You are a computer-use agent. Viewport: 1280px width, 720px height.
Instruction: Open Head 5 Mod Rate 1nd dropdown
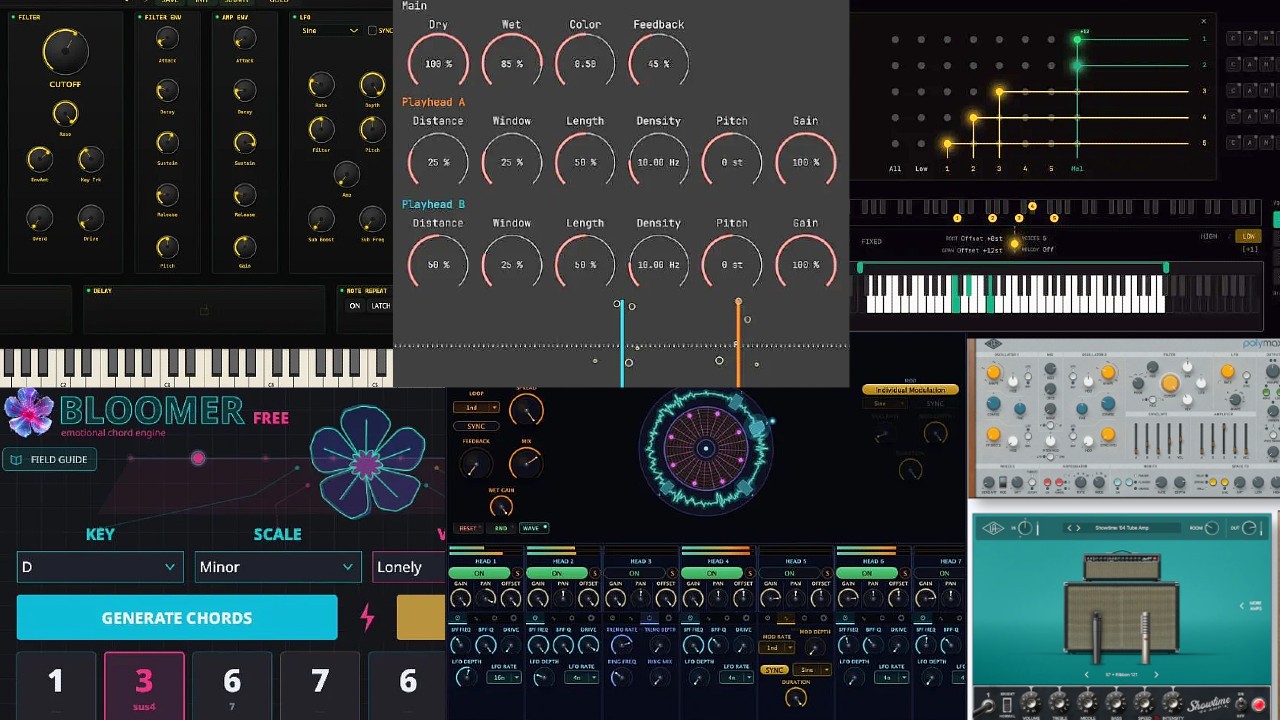[x=776, y=648]
